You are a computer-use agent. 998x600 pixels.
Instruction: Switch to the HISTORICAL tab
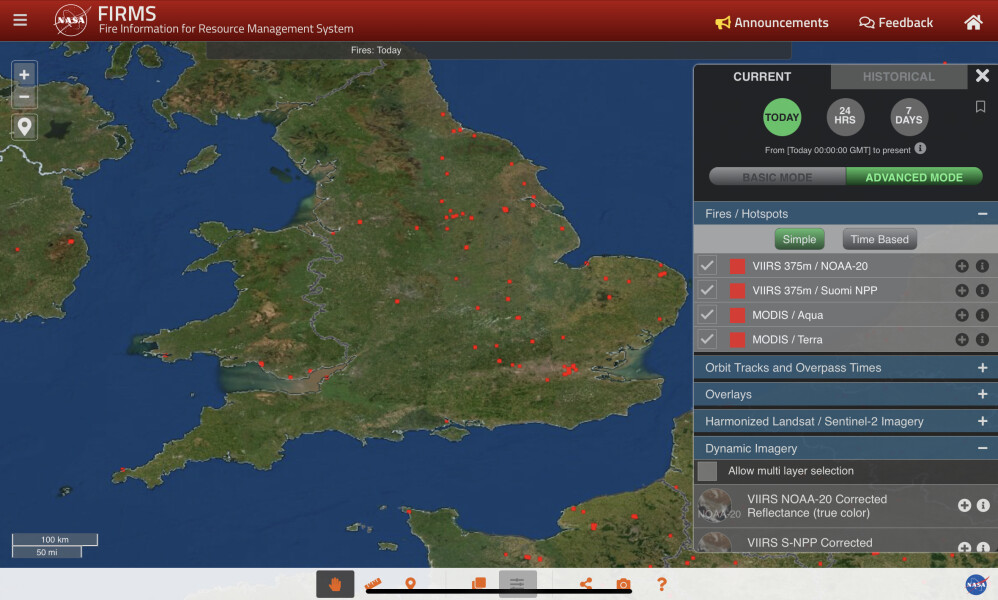point(898,76)
